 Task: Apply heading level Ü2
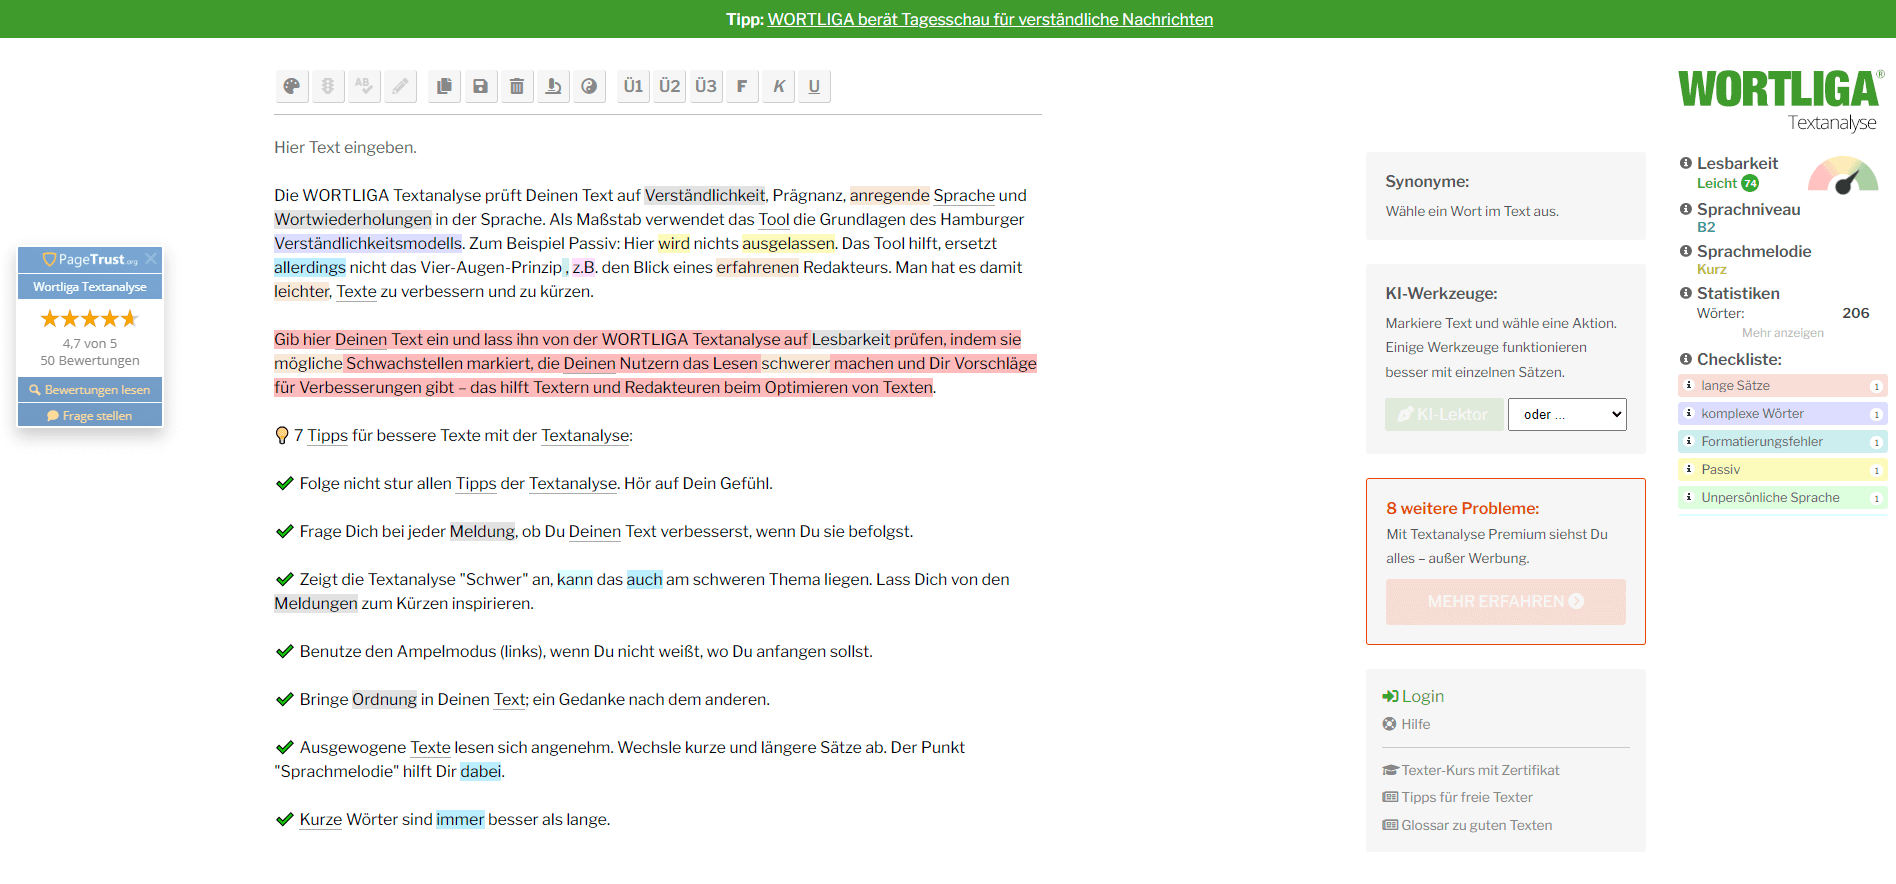click(x=670, y=86)
